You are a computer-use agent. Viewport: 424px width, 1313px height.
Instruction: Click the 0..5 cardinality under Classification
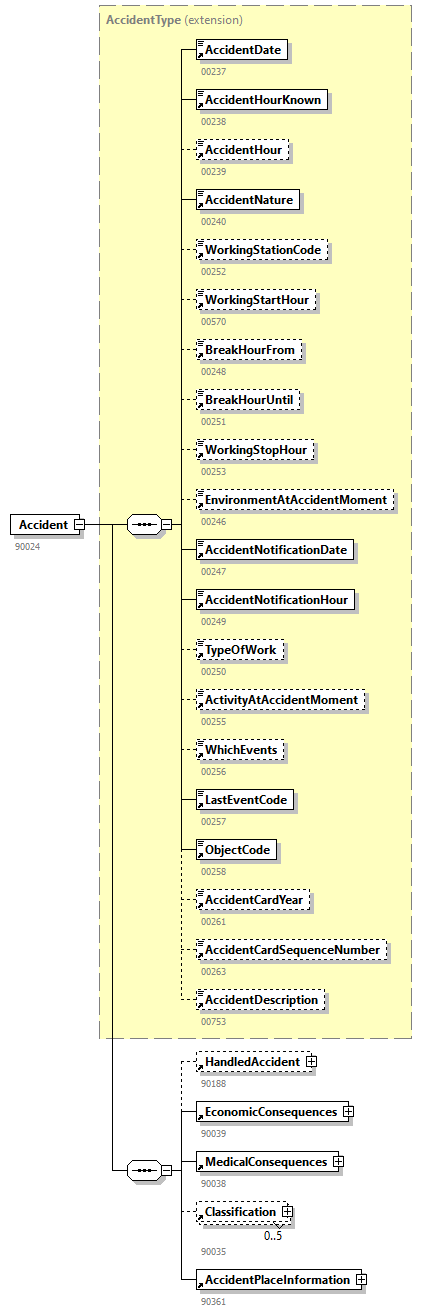point(273,1235)
